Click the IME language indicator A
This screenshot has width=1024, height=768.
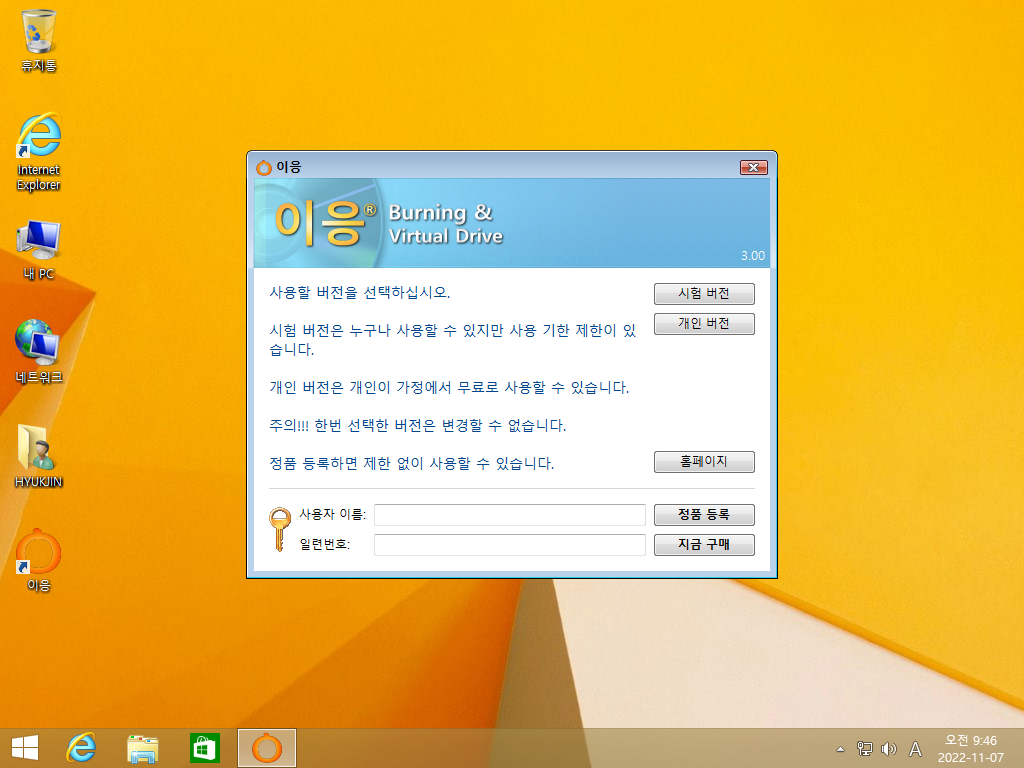[916, 748]
